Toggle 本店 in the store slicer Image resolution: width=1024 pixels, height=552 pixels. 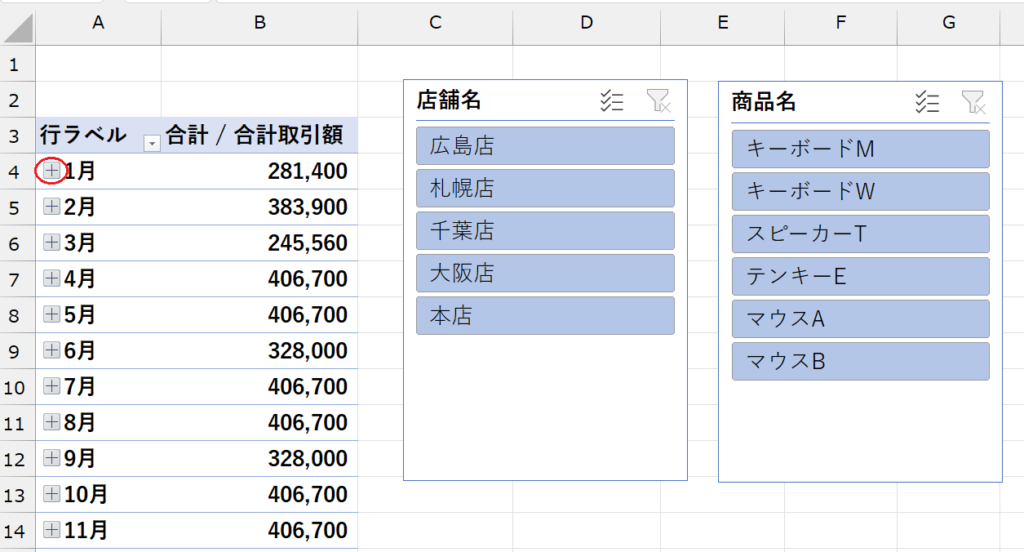pos(545,316)
